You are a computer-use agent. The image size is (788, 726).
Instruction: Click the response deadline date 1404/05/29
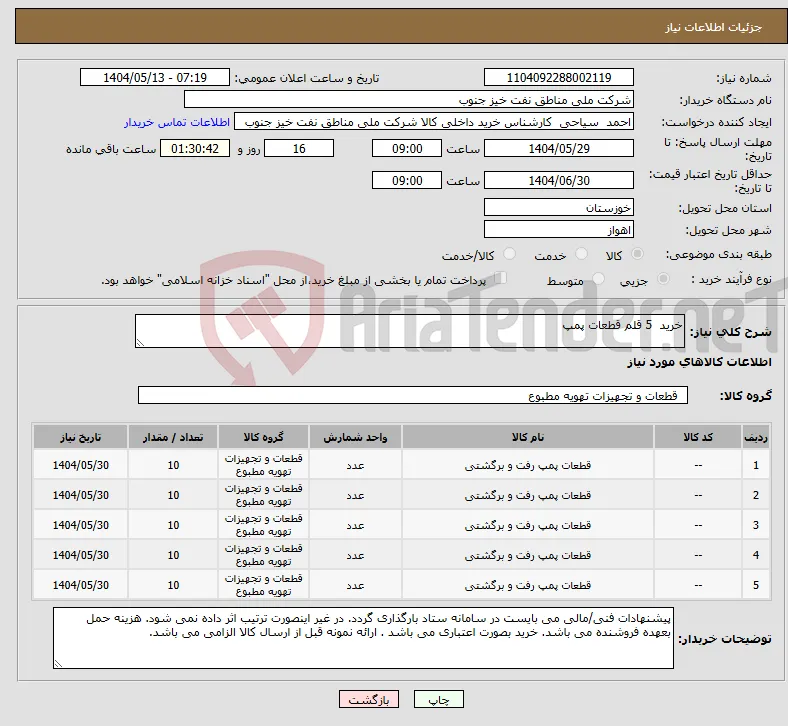pyautogui.click(x=558, y=148)
